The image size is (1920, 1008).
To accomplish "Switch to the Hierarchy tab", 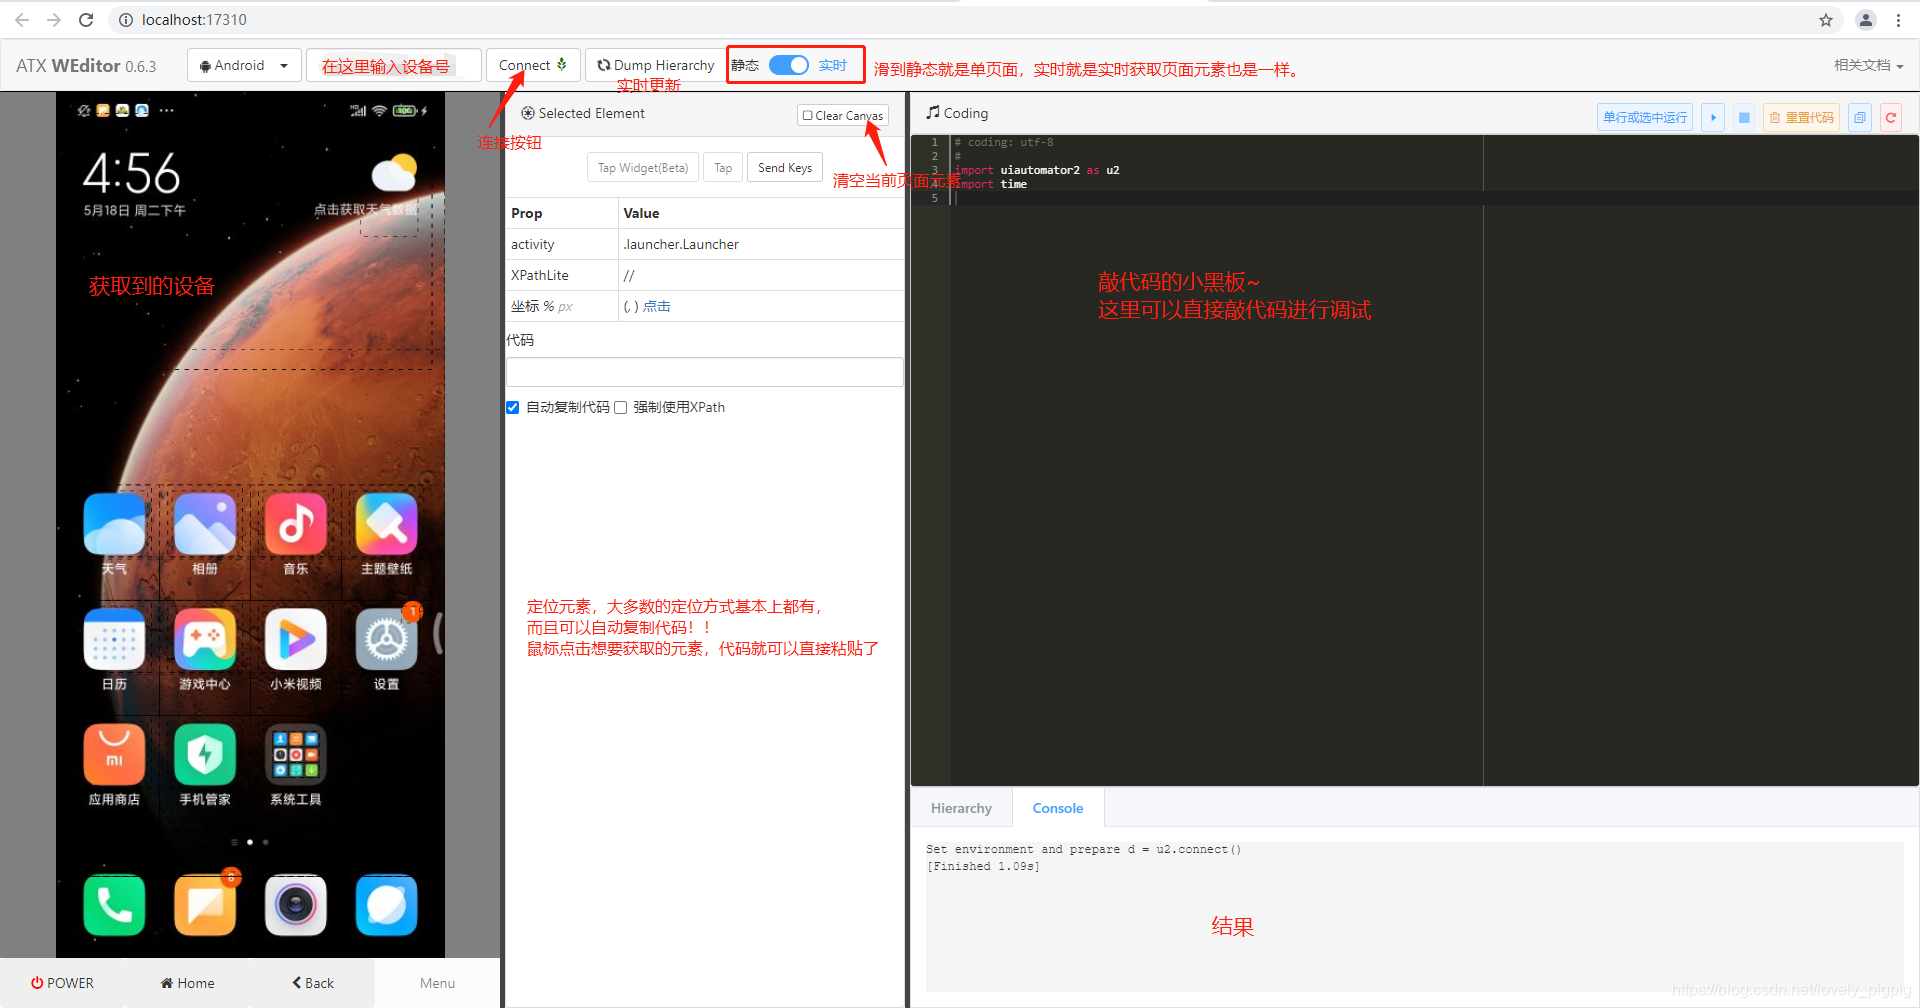I will (960, 807).
